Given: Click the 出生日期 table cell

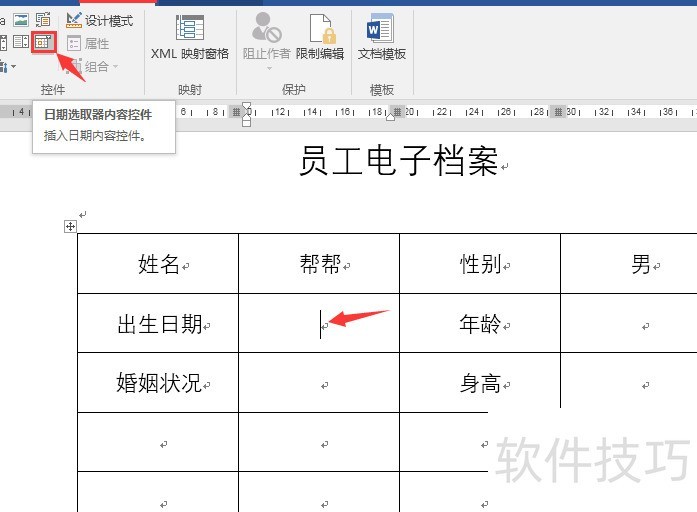Looking at the screenshot, I should tap(158, 323).
